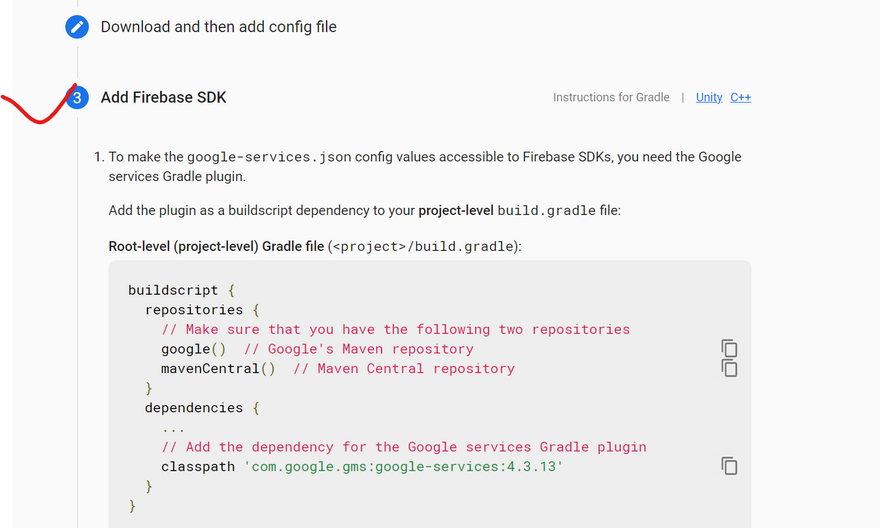Collapse the Add Firebase SDK step heading

(163, 98)
